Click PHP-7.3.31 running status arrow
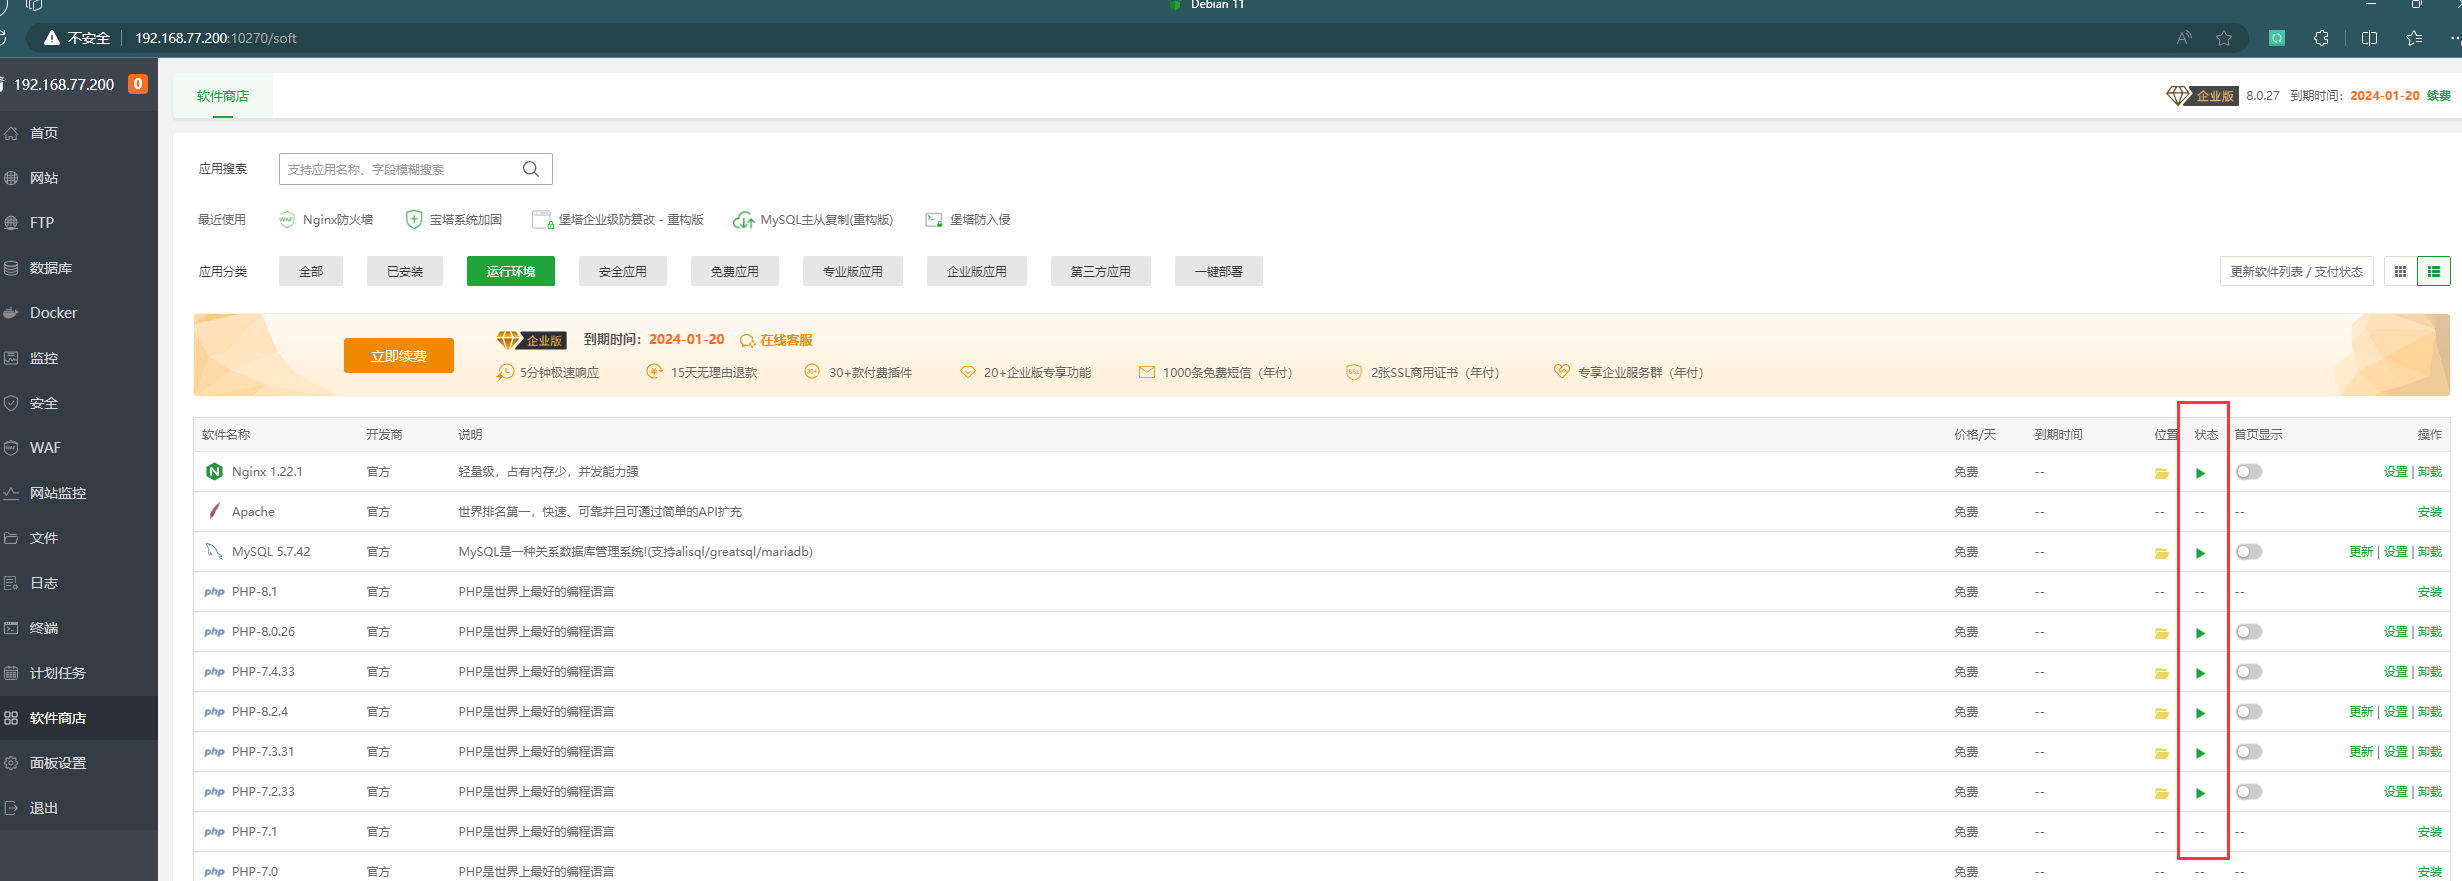The image size is (2462, 881). [2200, 753]
